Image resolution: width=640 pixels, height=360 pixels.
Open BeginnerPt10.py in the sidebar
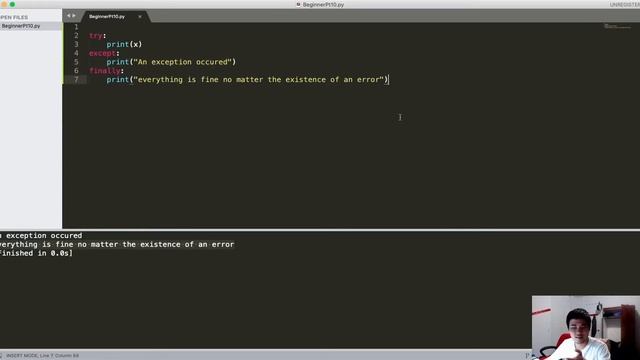[x=21, y=26]
